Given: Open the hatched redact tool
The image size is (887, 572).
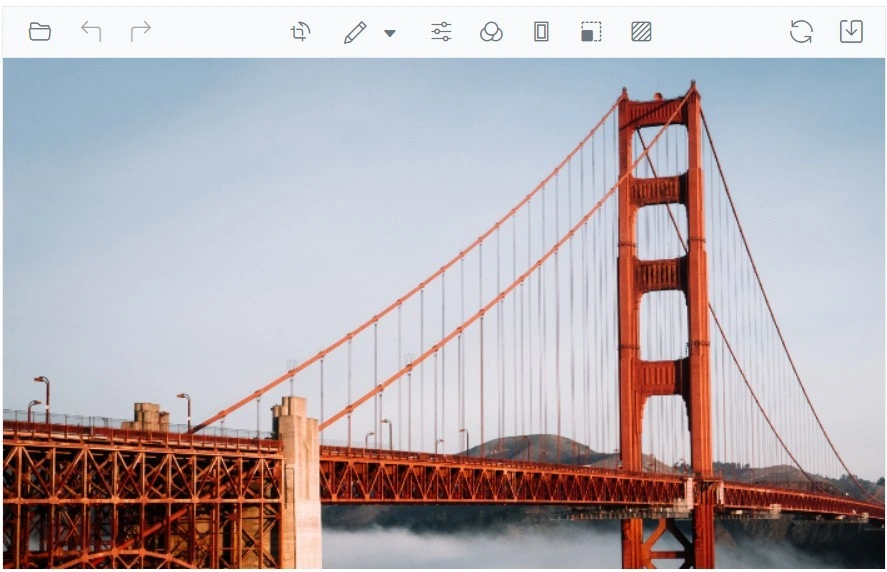Looking at the screenshot, I should click(x=641, y=32).
